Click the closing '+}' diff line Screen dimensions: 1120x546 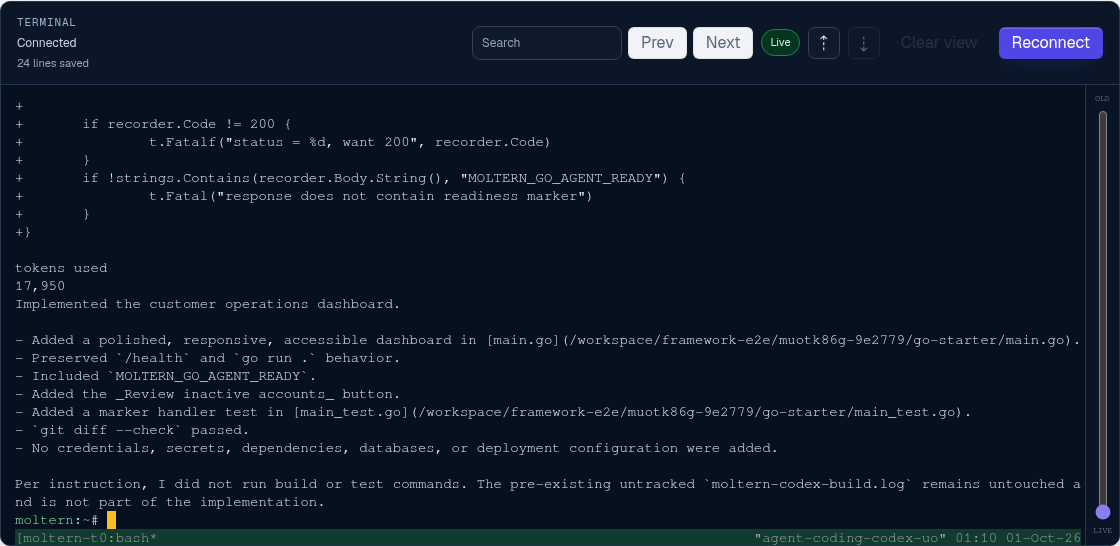coord(23,232)
